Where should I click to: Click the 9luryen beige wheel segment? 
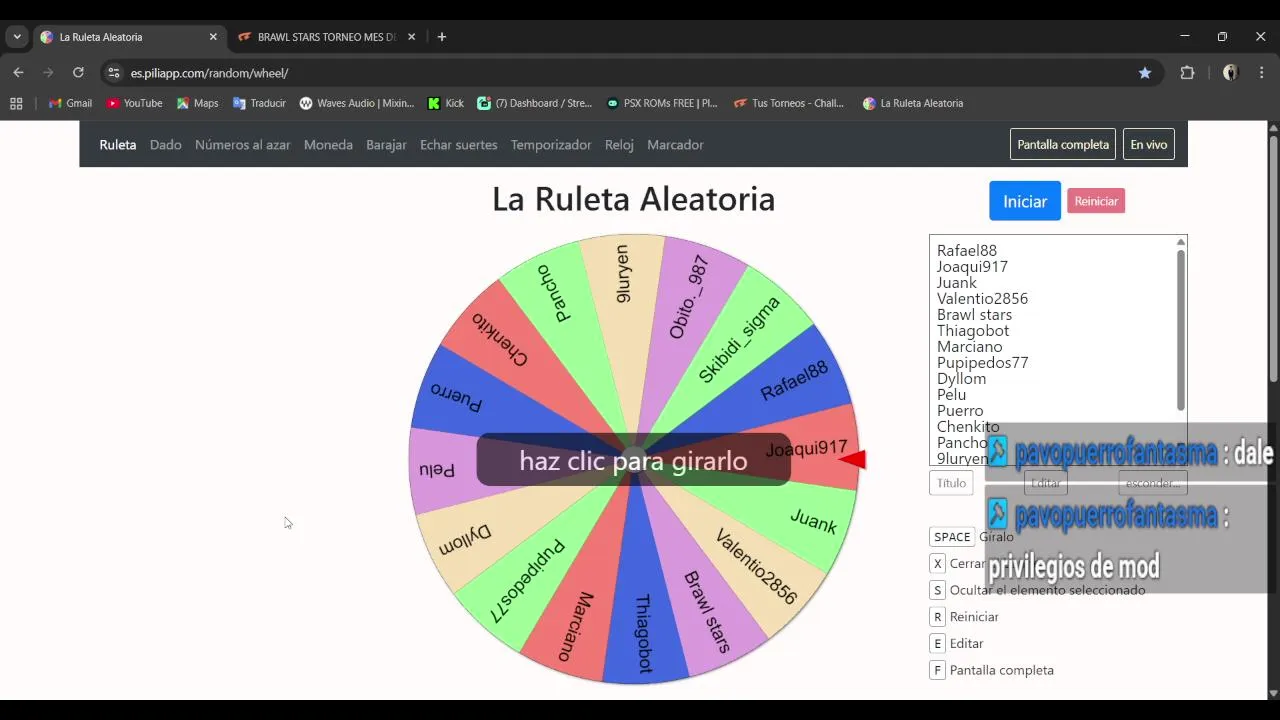(x=622, y=273)
